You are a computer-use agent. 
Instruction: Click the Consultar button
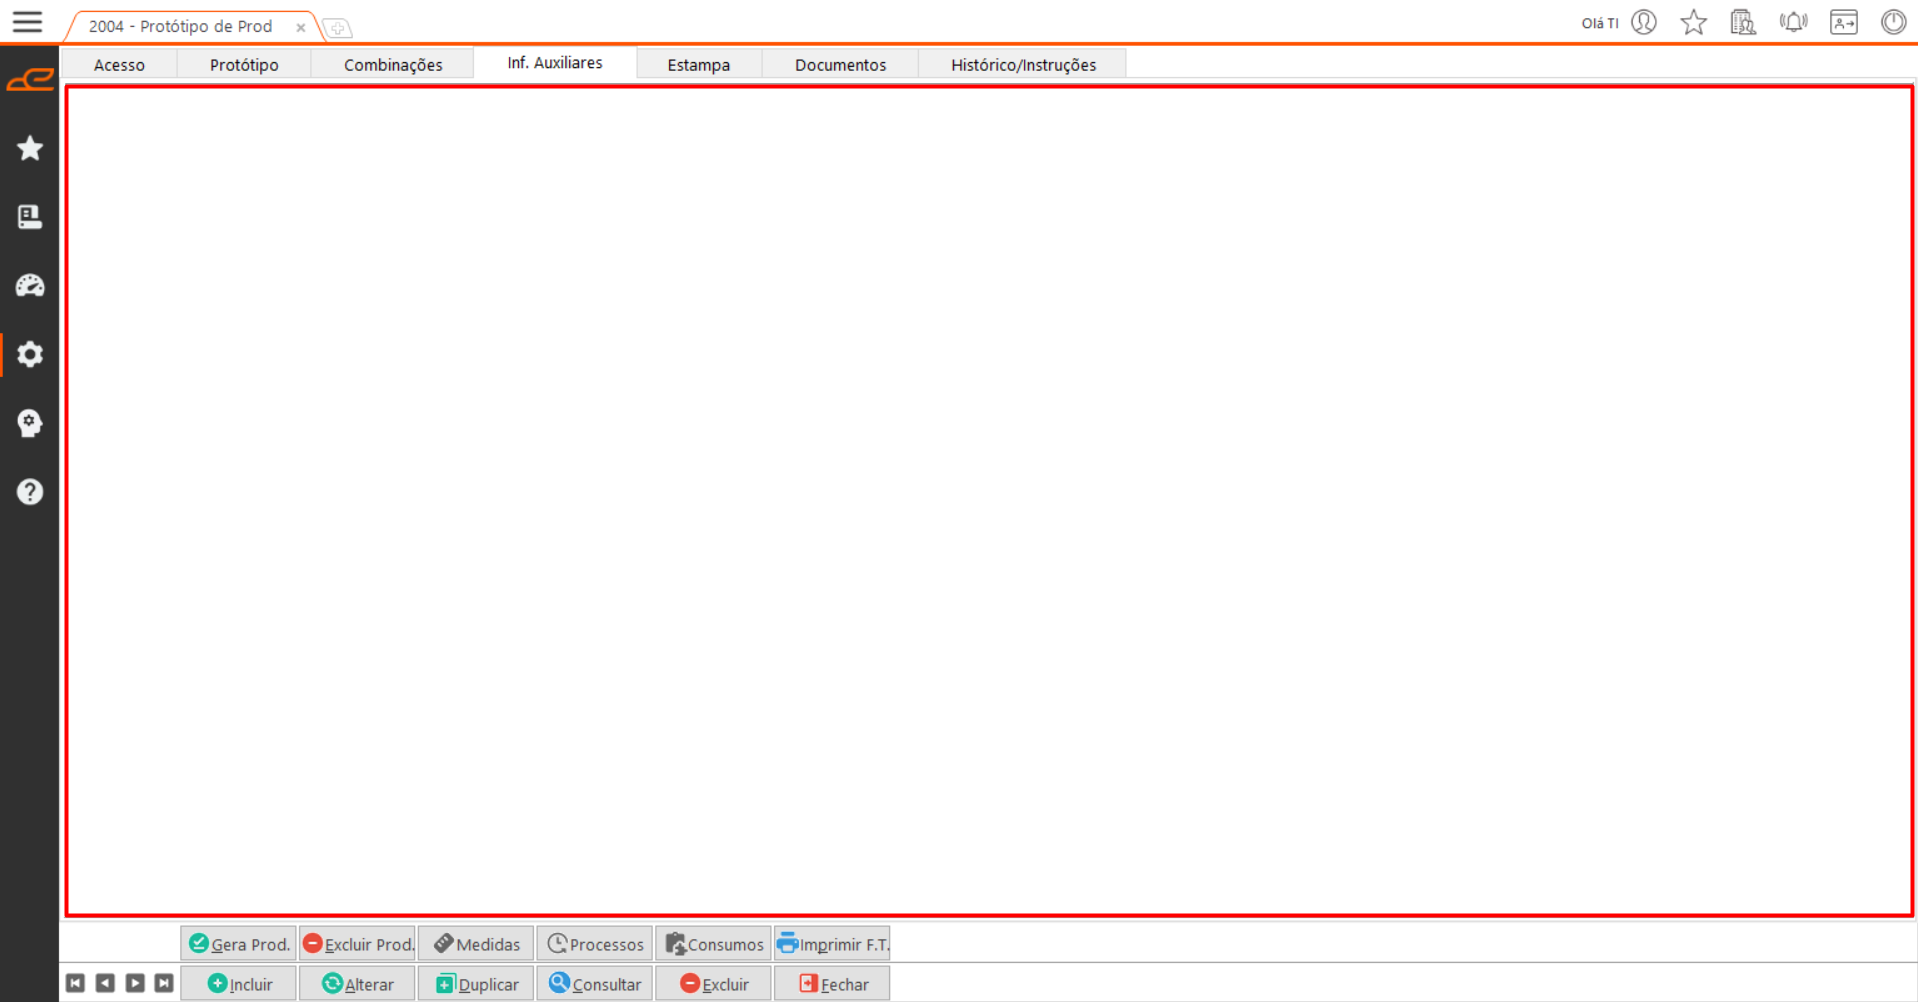point(595,984)
